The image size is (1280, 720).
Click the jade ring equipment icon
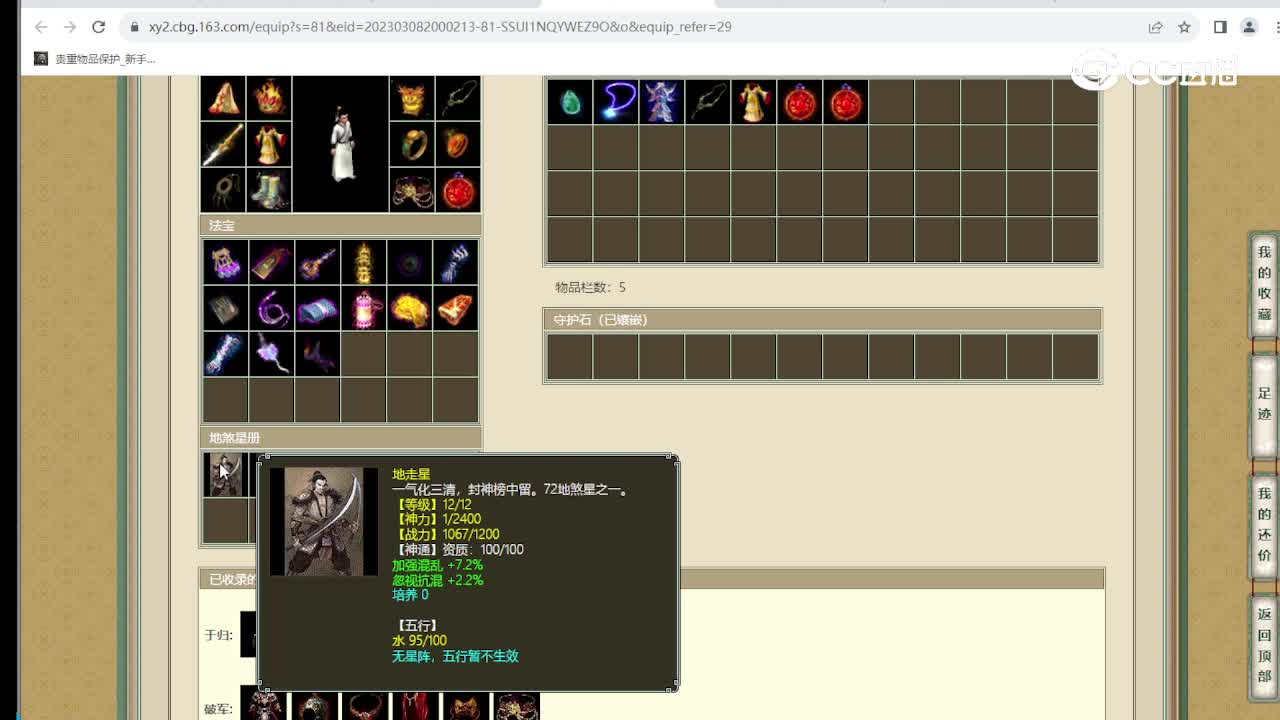coord(411,144)
